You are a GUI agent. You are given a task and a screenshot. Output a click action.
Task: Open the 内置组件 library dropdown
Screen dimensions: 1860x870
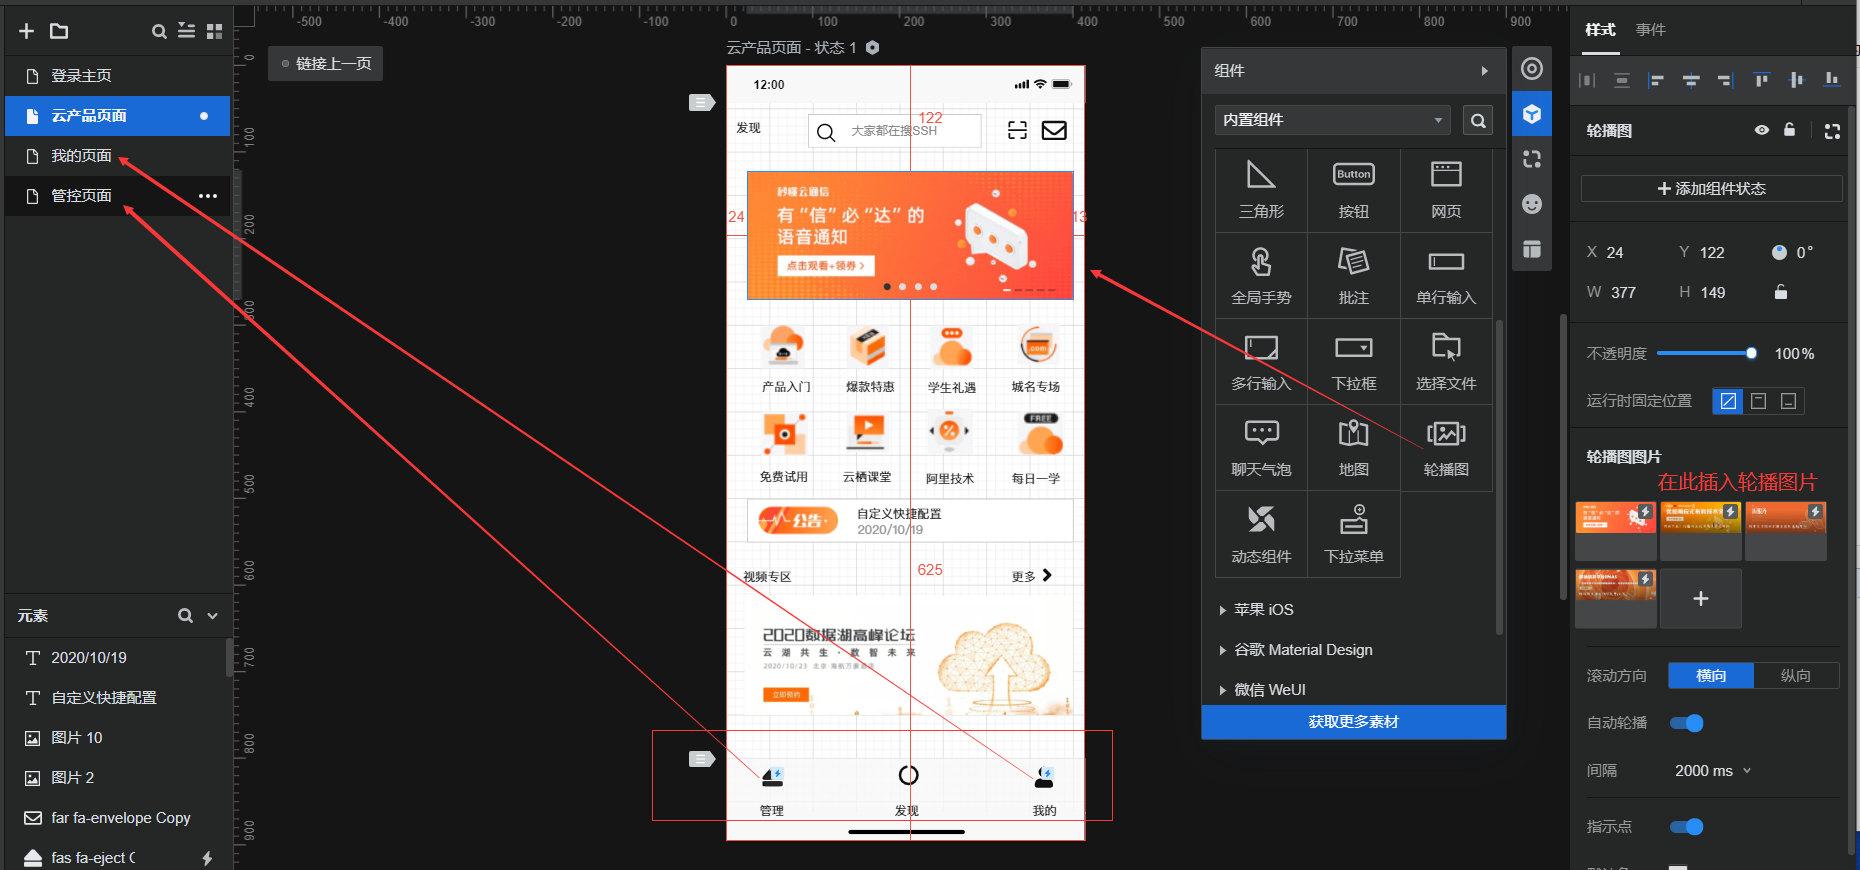[1333, 120]
